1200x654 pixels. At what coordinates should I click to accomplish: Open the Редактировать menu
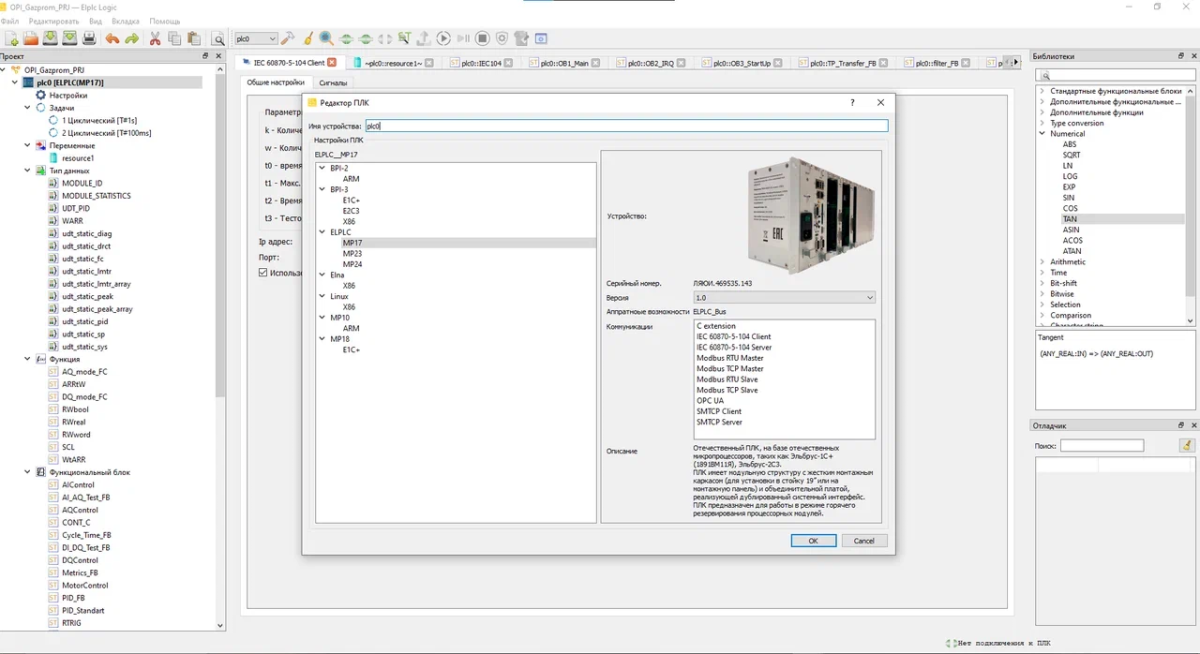coord(54,21)
